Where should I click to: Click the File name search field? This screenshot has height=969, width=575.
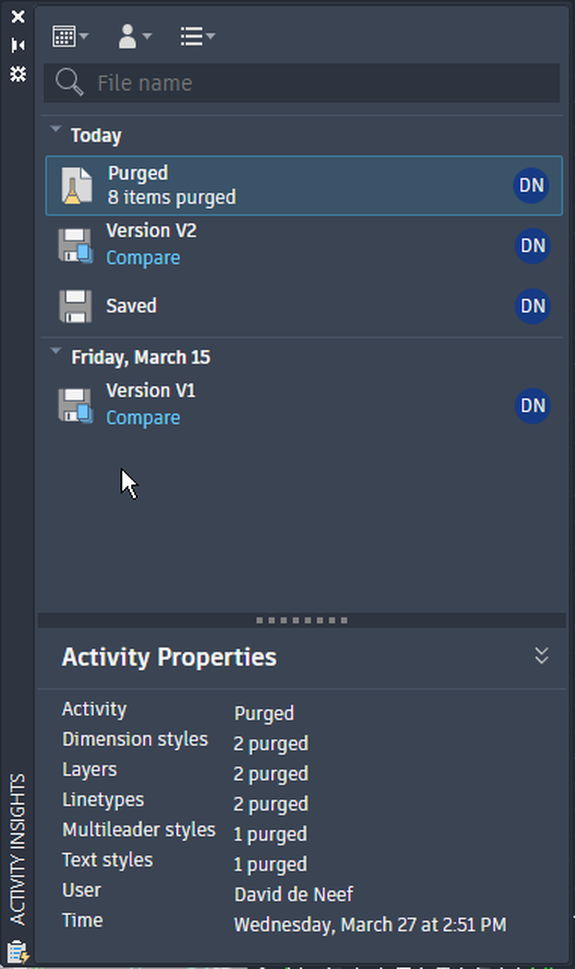(302, 83)
